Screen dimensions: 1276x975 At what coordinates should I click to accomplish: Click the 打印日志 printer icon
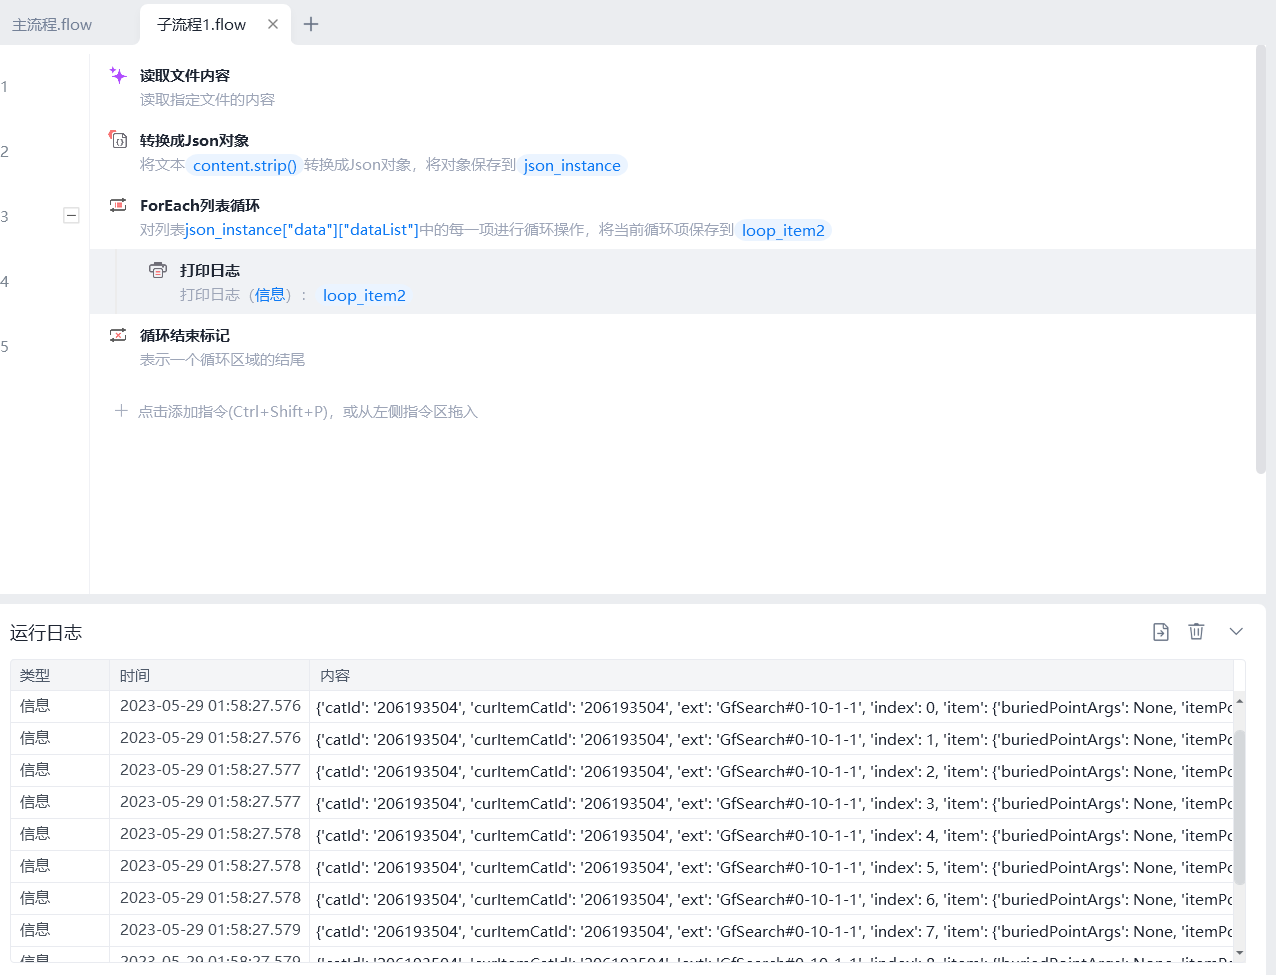pyautogui.click(x=158, y=270)
